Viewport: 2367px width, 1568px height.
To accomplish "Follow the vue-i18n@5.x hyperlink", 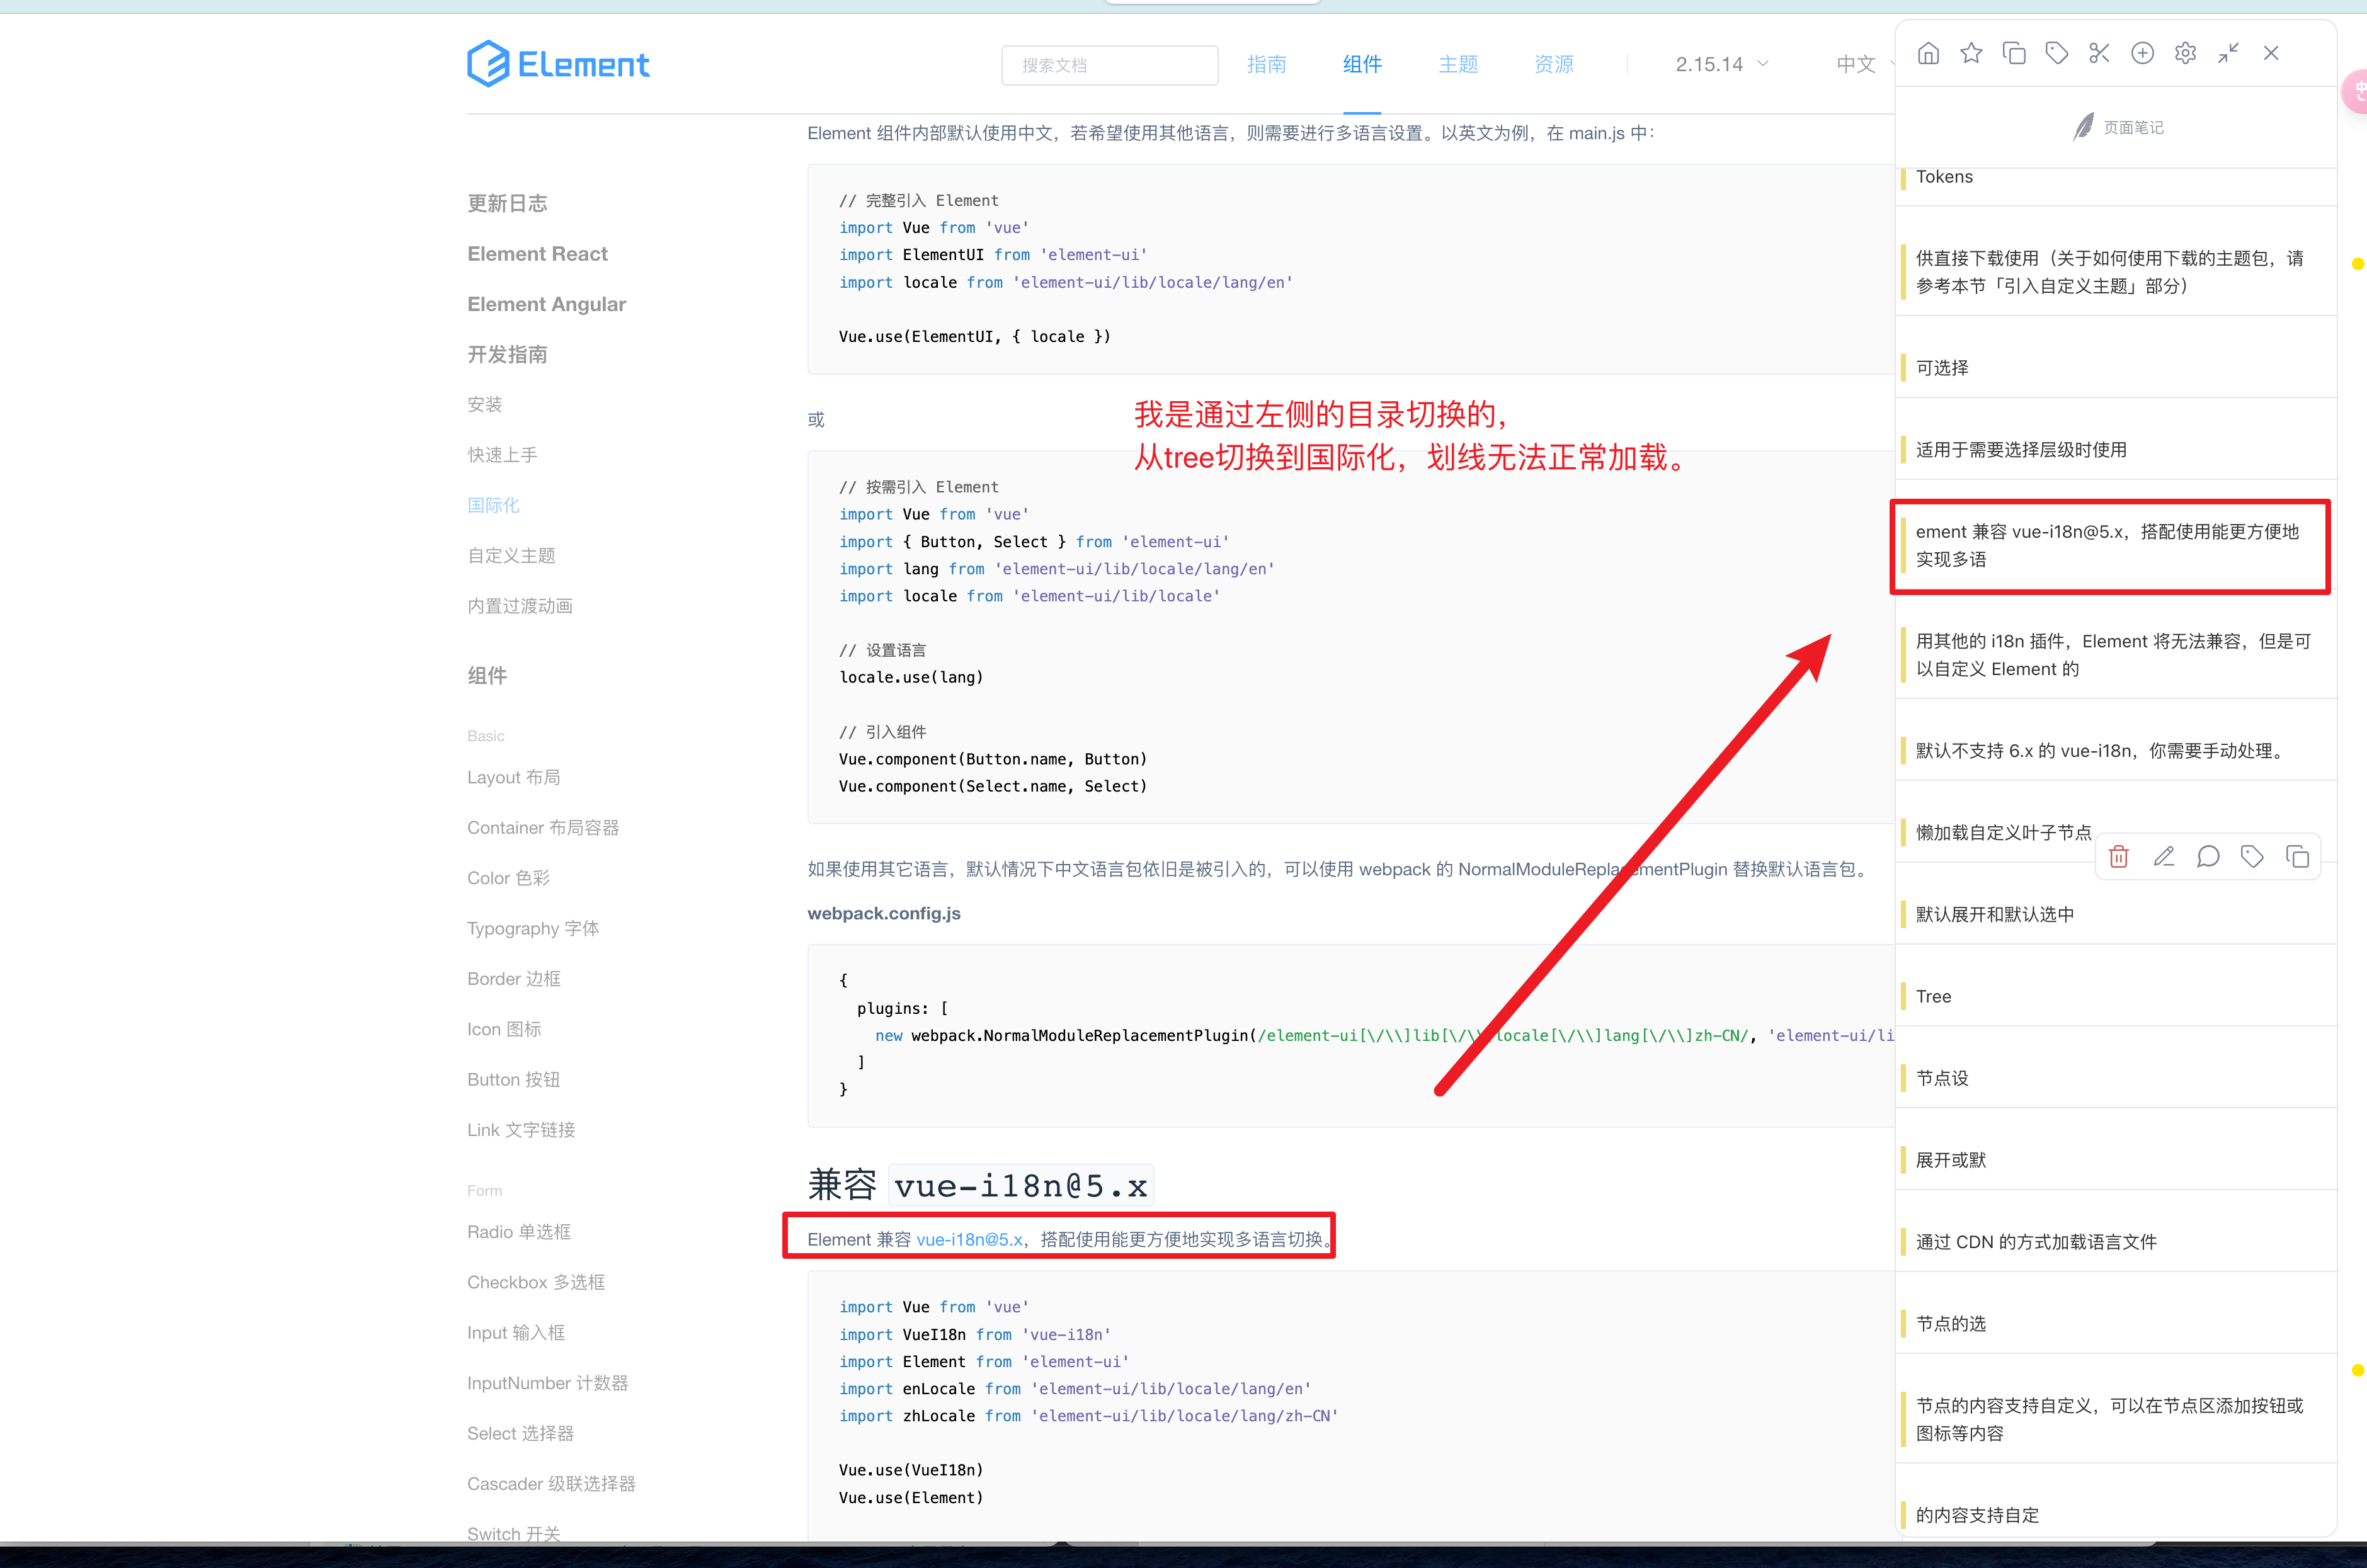I will 969,1240.
